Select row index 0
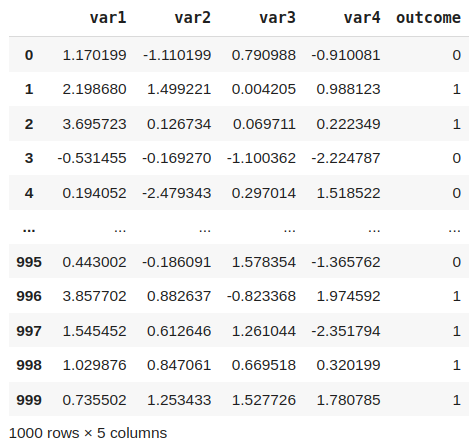The width and height of the screenshot is (474, 447). tap(29, 55)
